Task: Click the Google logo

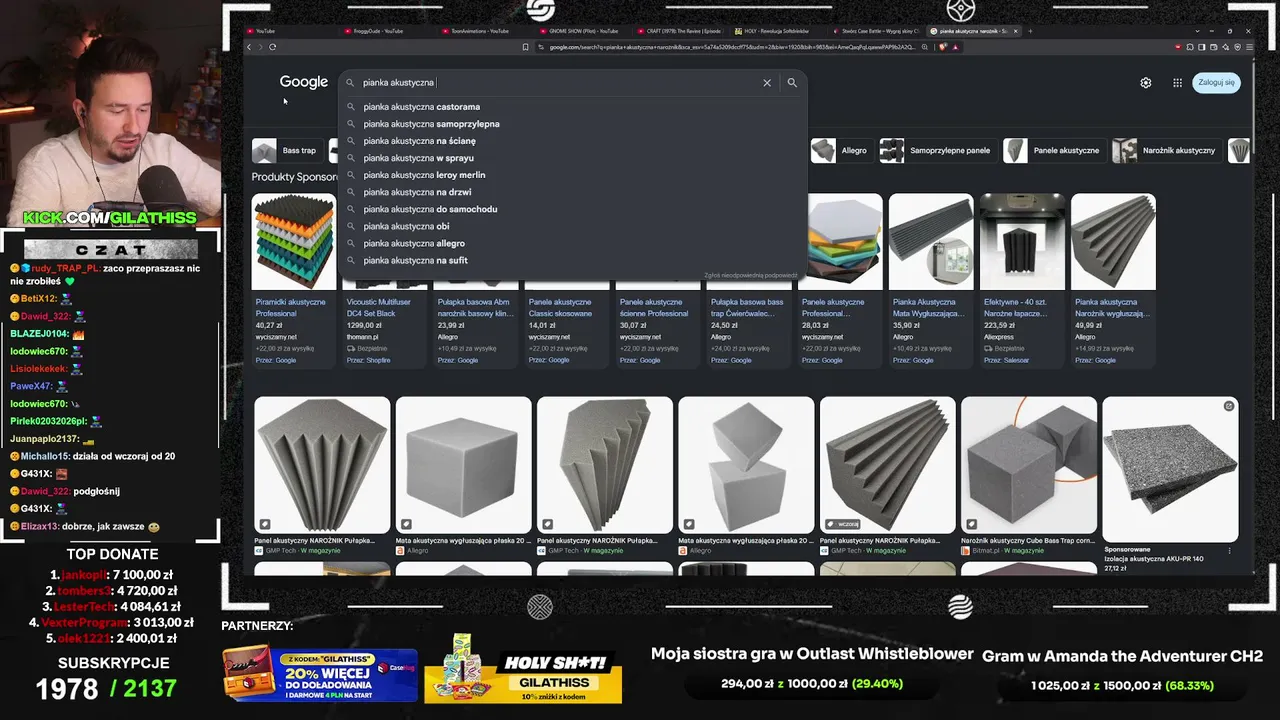Action: pos(304,82)
